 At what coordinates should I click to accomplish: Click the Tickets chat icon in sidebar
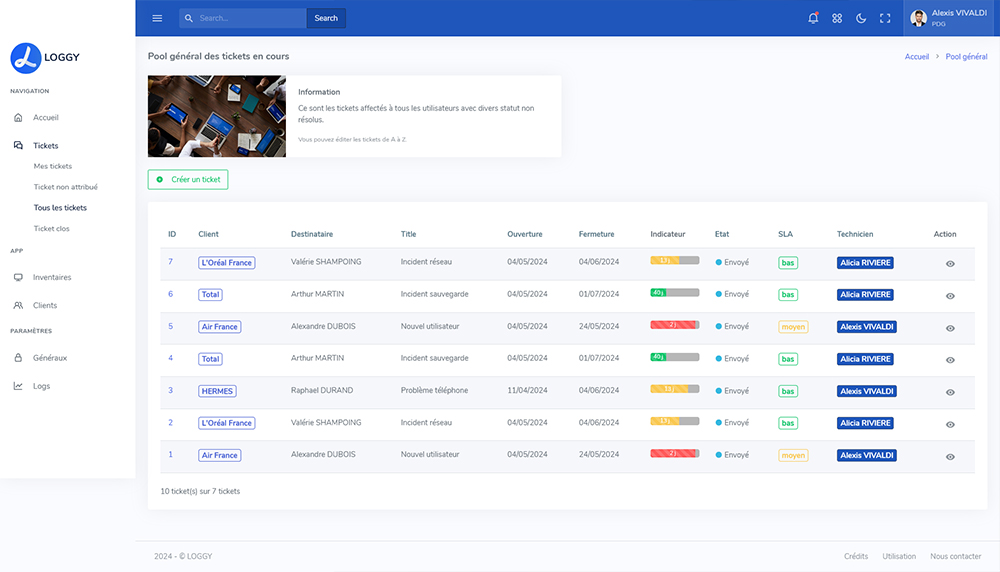[x=18, y=145]
